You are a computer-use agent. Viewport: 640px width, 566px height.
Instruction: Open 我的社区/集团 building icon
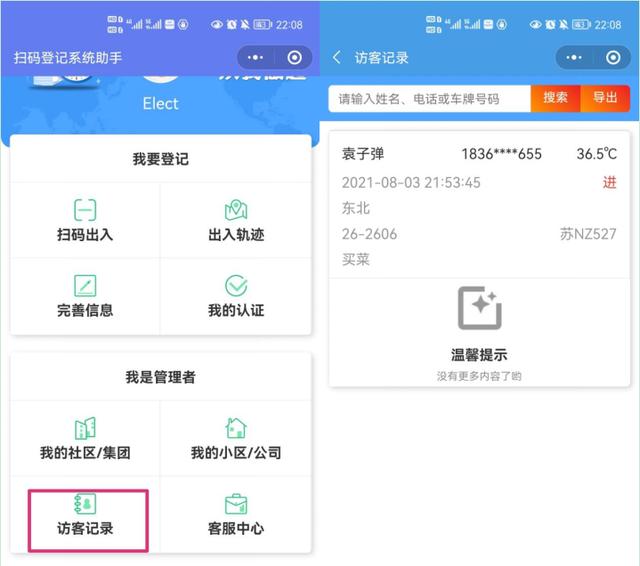click(x=85, y=428)
